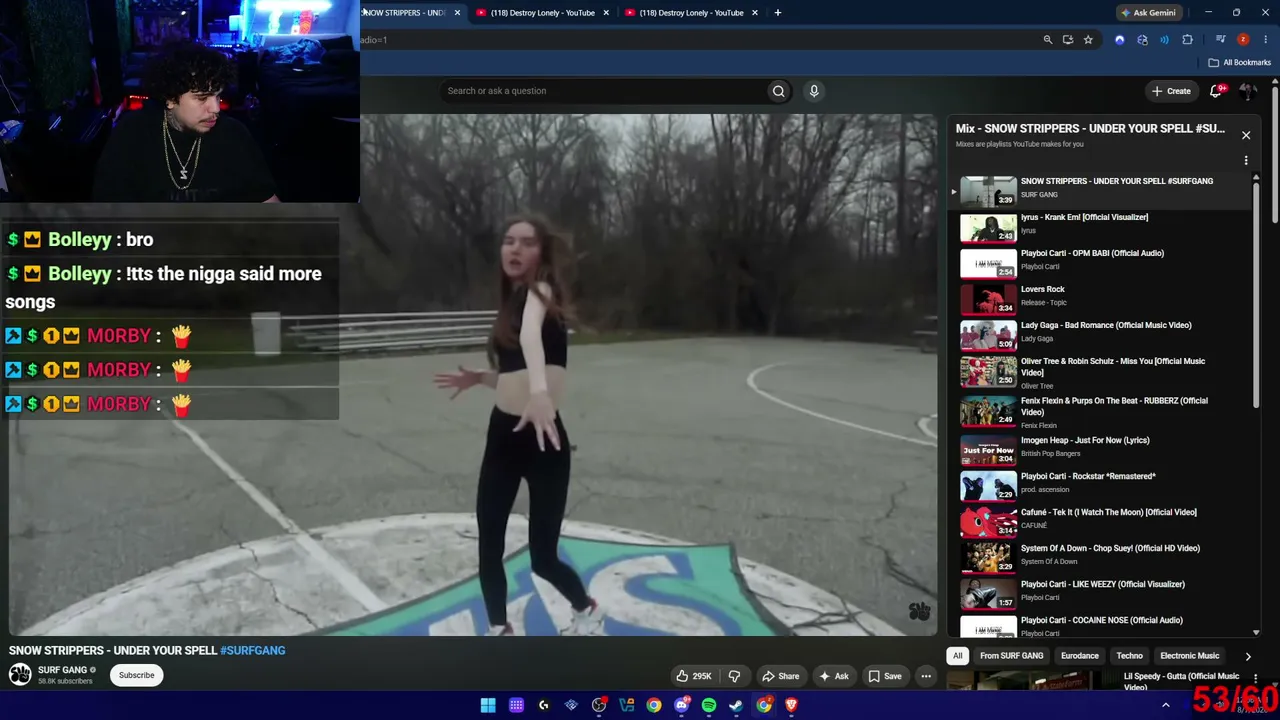Start voice search with the microphone icon
This screenshot has height=720, width=1280.
click(x=814, y=91)
